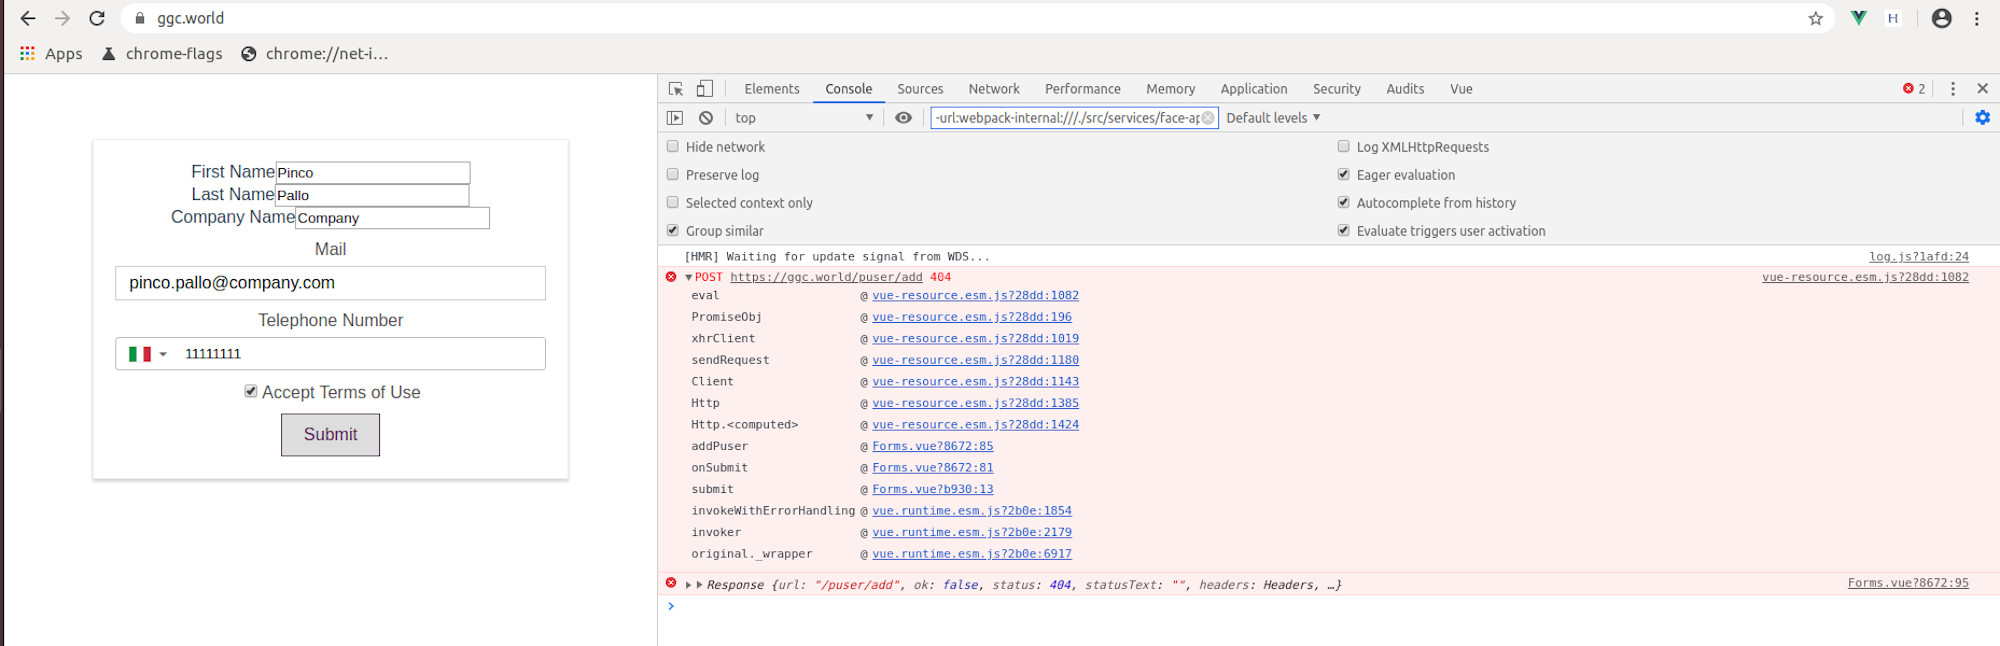Viewport: 2000px width, 646px height.
Task: Reload the ggc.world page
Action: 97,18
